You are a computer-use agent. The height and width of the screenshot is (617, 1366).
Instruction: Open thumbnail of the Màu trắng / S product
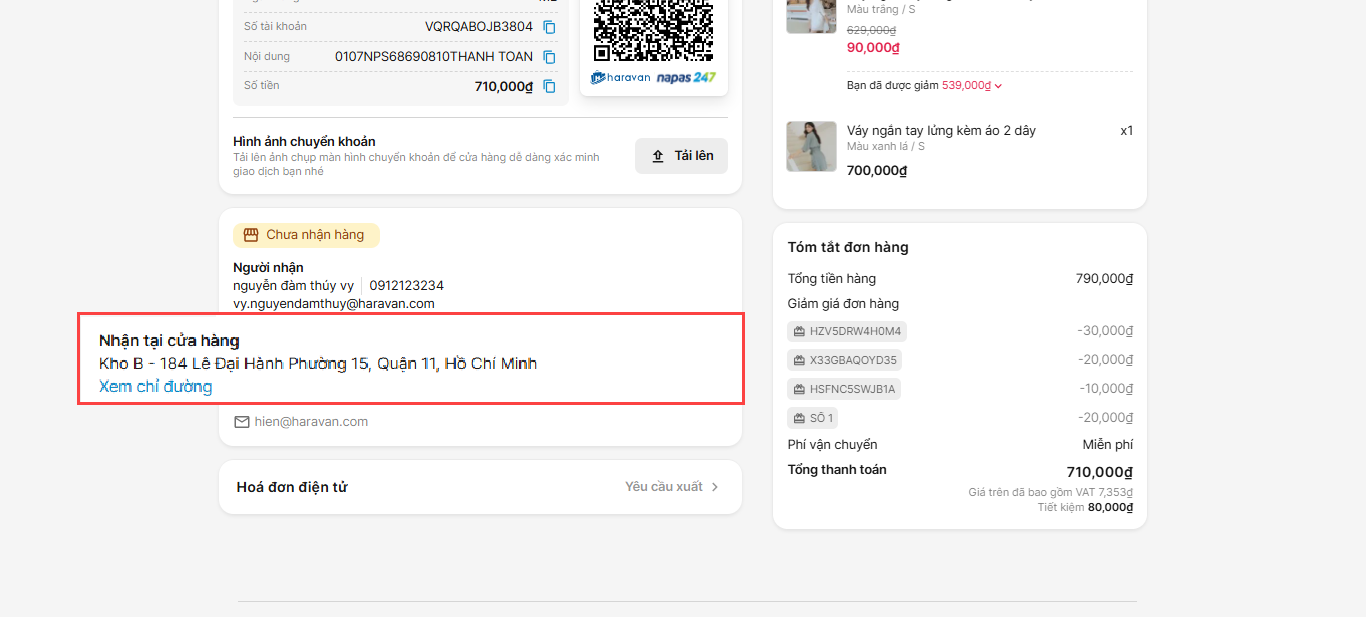[x=811, y=17]
